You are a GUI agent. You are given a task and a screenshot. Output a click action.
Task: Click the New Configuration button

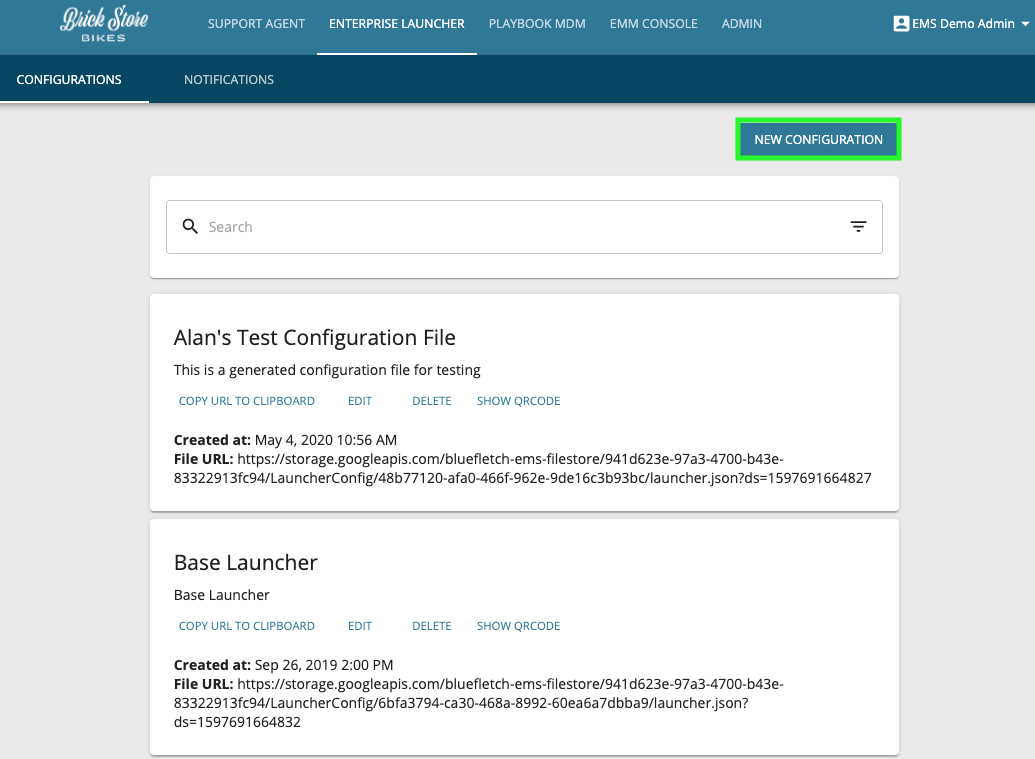[x=818, y=139]
